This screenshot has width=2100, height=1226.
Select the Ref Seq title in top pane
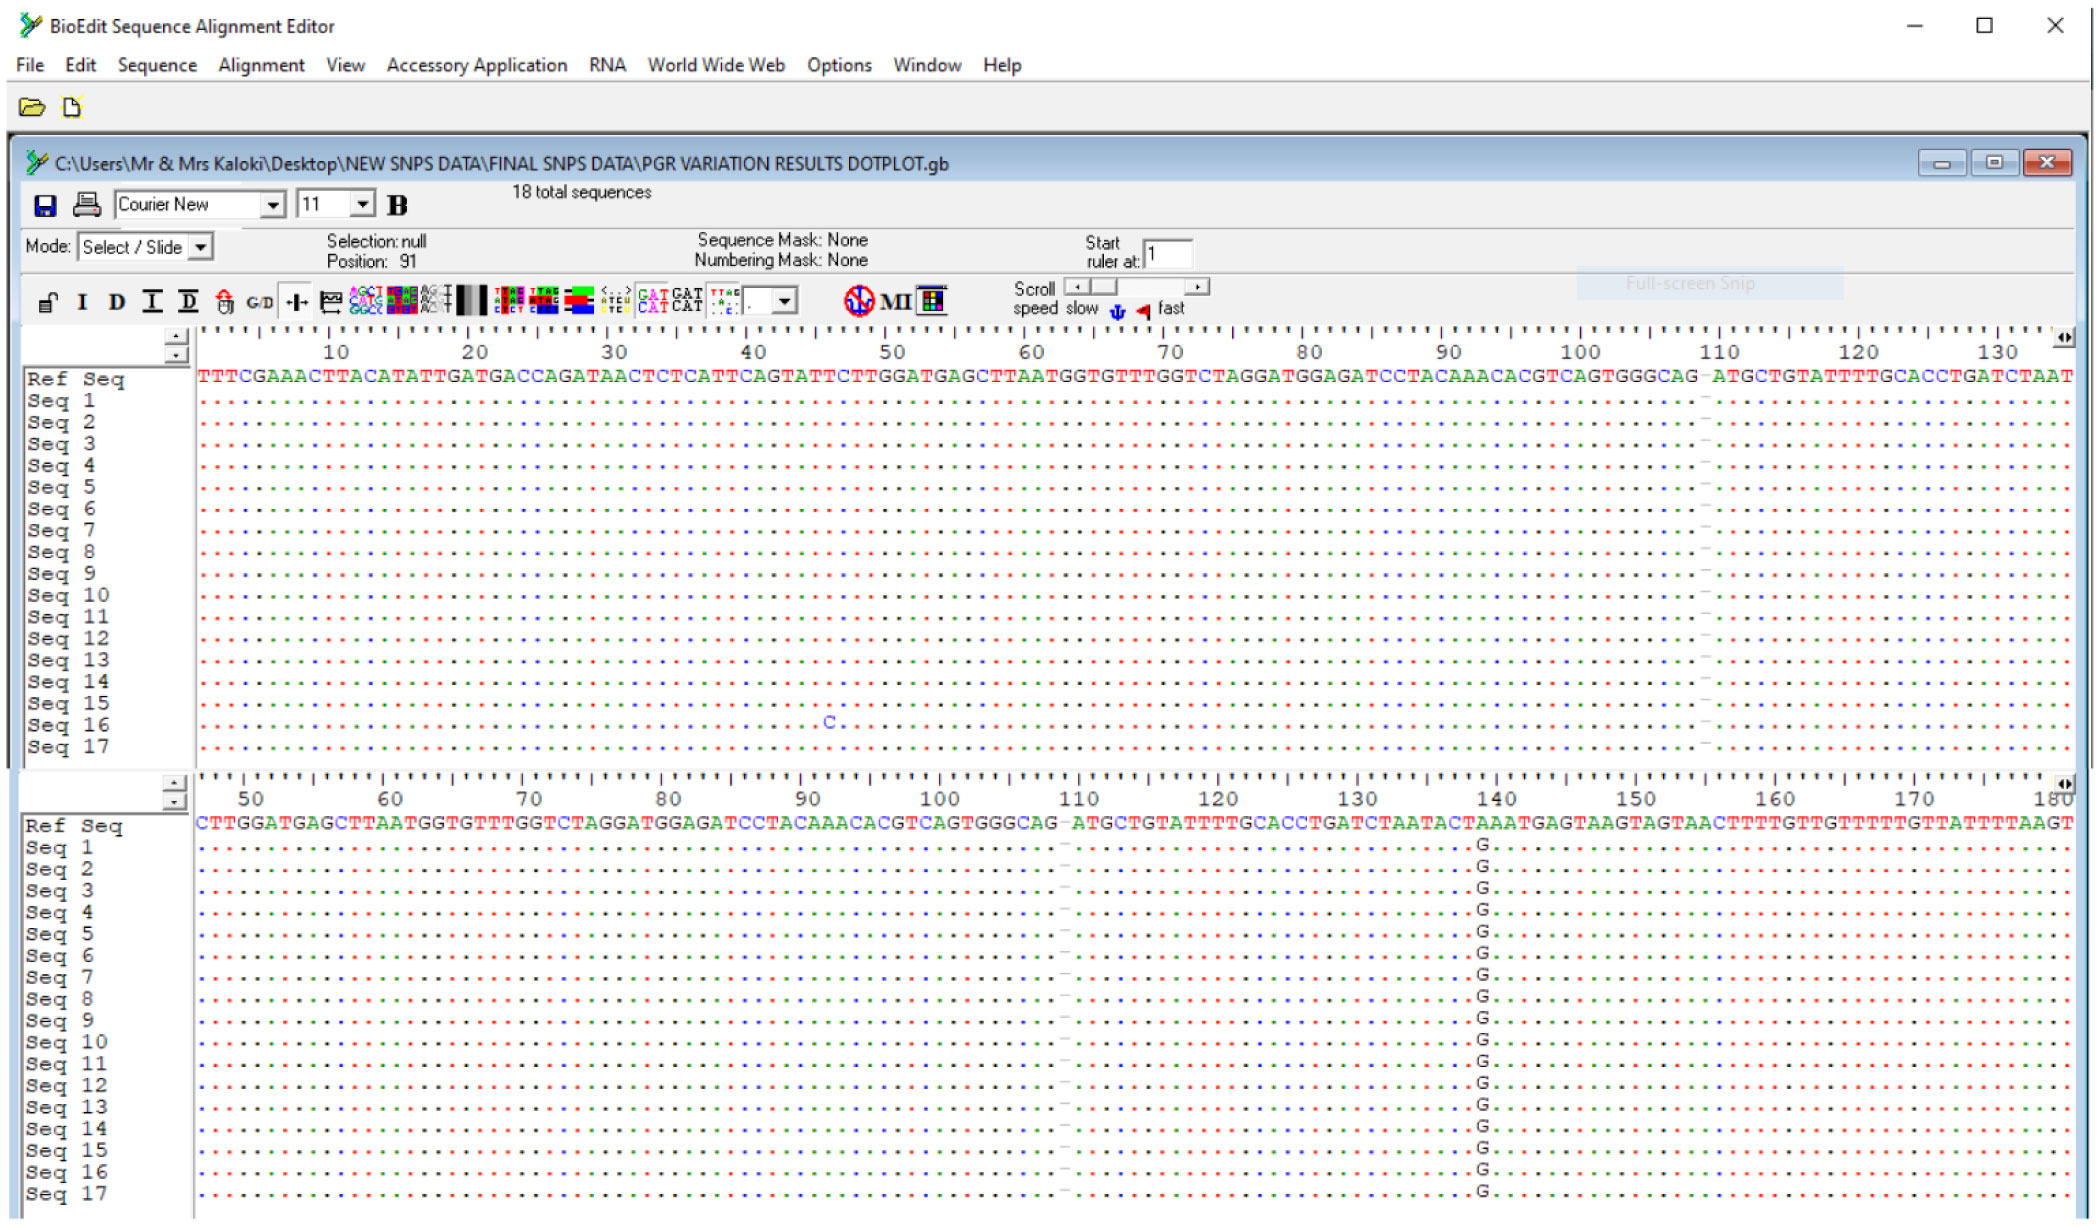75,379
